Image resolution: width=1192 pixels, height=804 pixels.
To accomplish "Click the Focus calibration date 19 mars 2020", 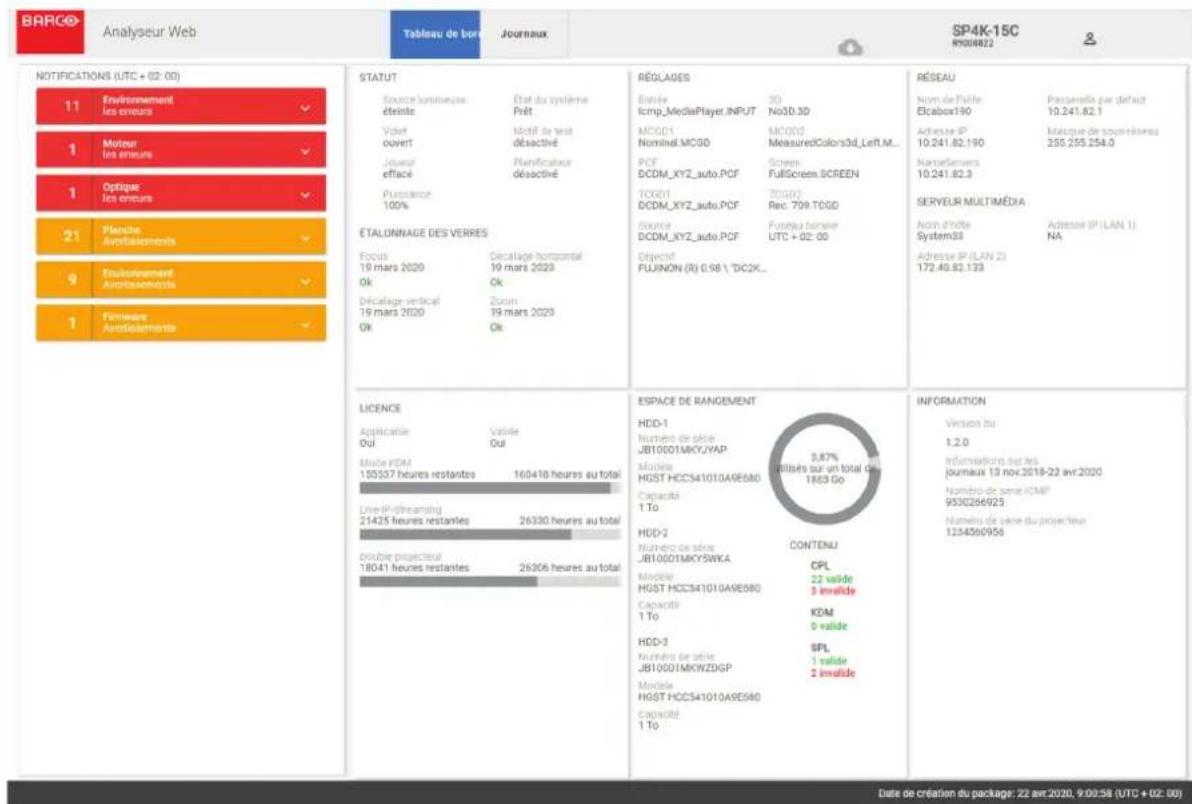I will [392, 267].
